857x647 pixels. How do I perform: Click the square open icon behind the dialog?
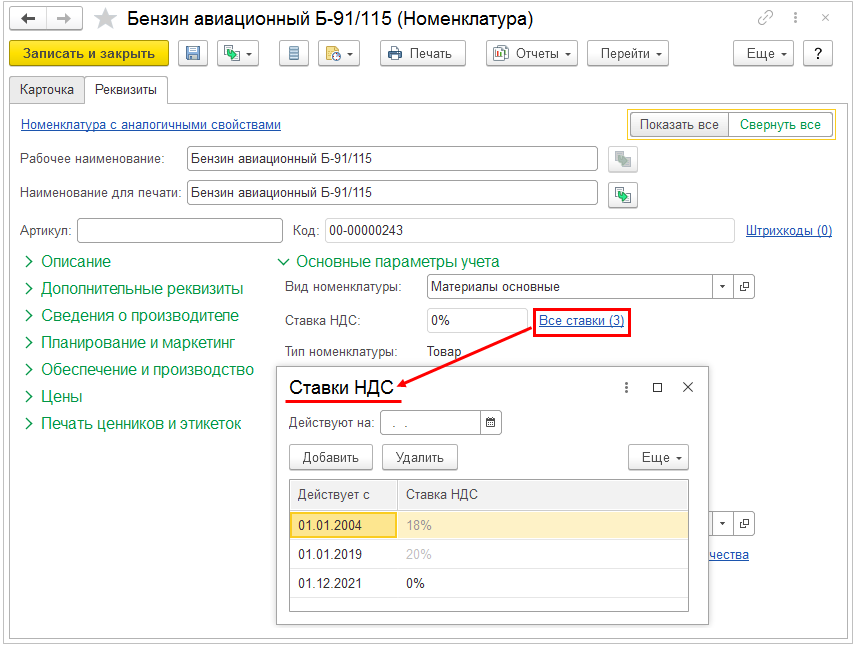pos(744,524)
